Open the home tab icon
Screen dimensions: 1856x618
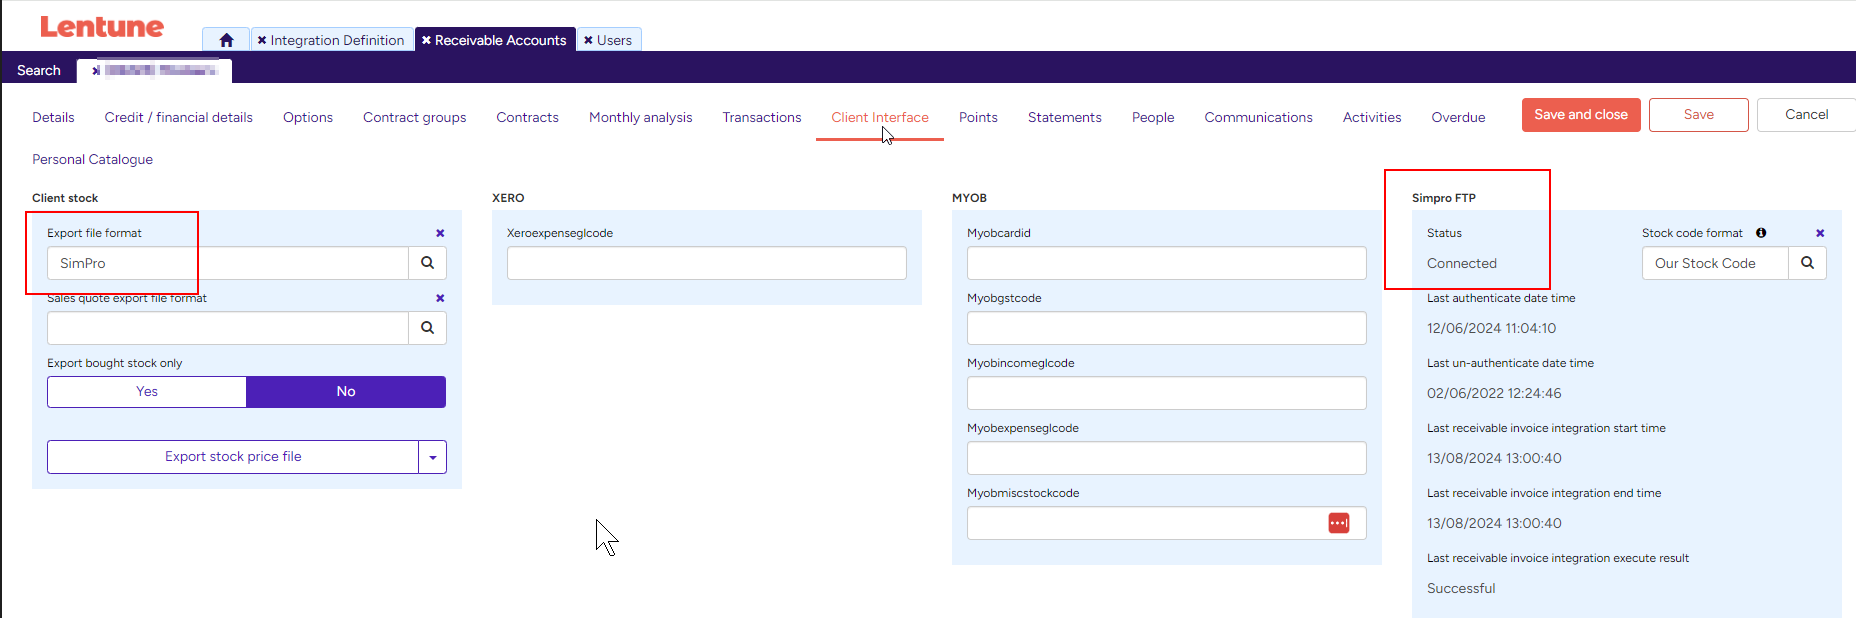click(226, 40)
